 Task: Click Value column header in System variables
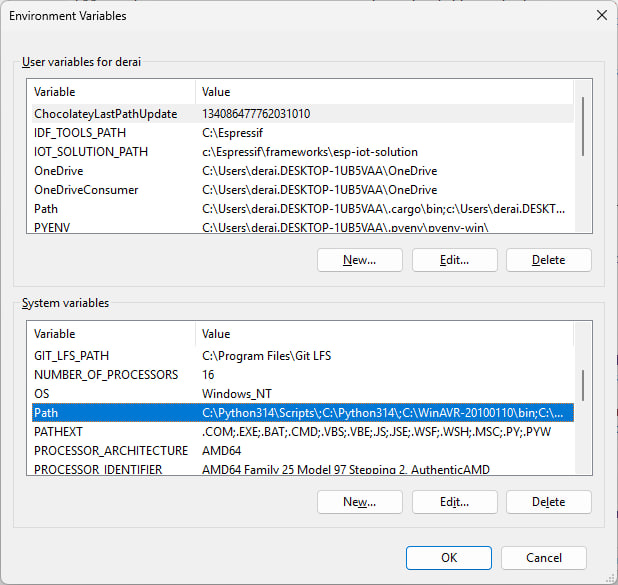pyautogui.click(x=380, y=334)
